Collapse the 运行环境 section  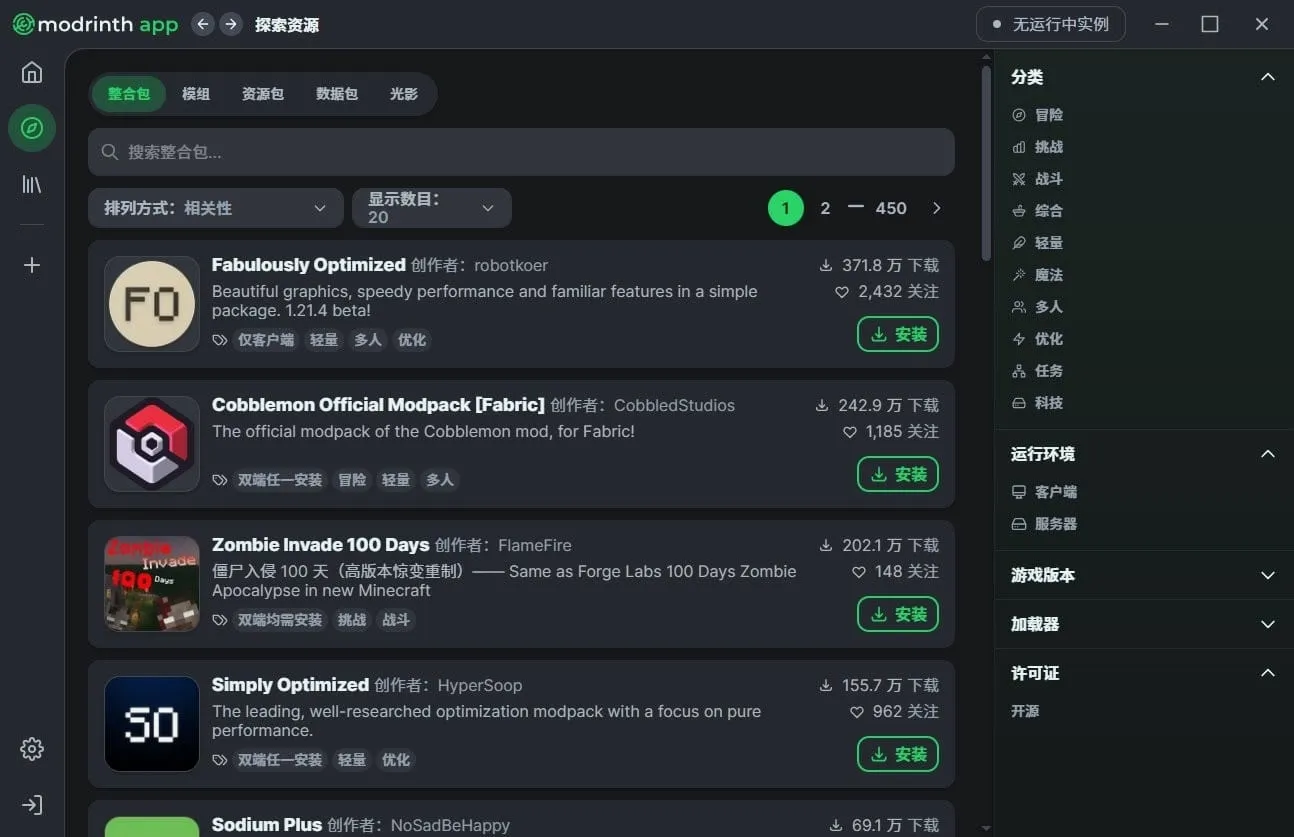1267,454
